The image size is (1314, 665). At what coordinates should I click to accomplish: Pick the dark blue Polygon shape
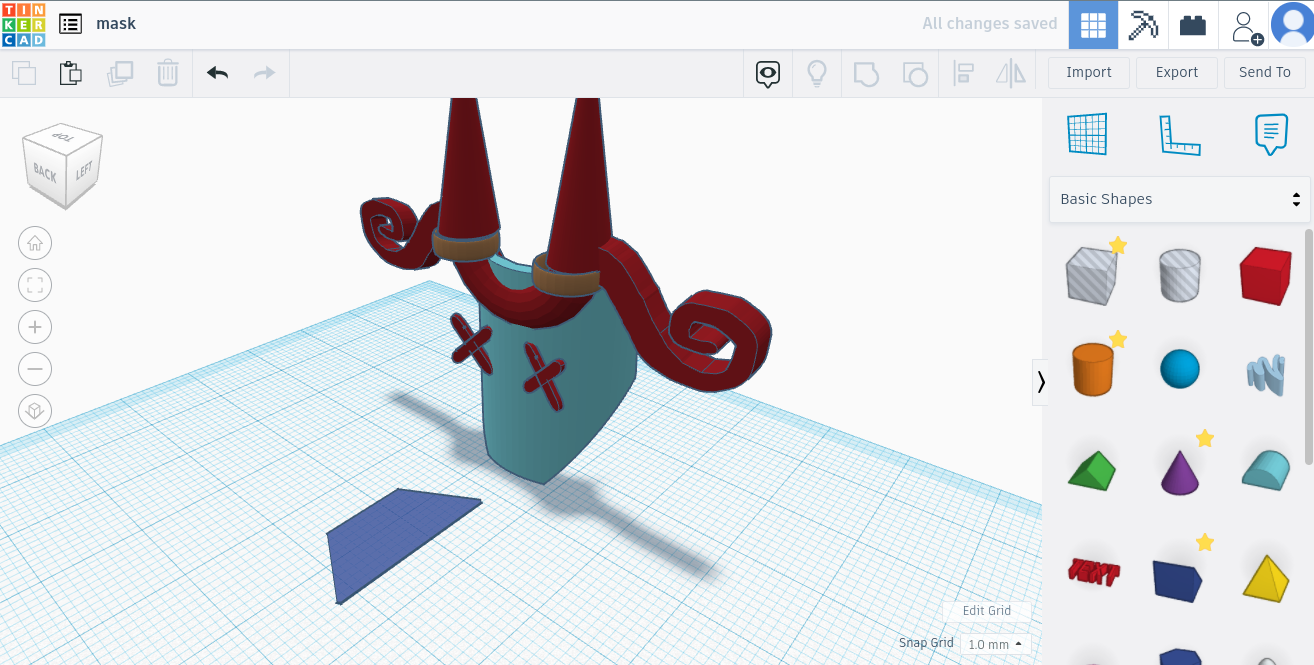point(1177,580)
